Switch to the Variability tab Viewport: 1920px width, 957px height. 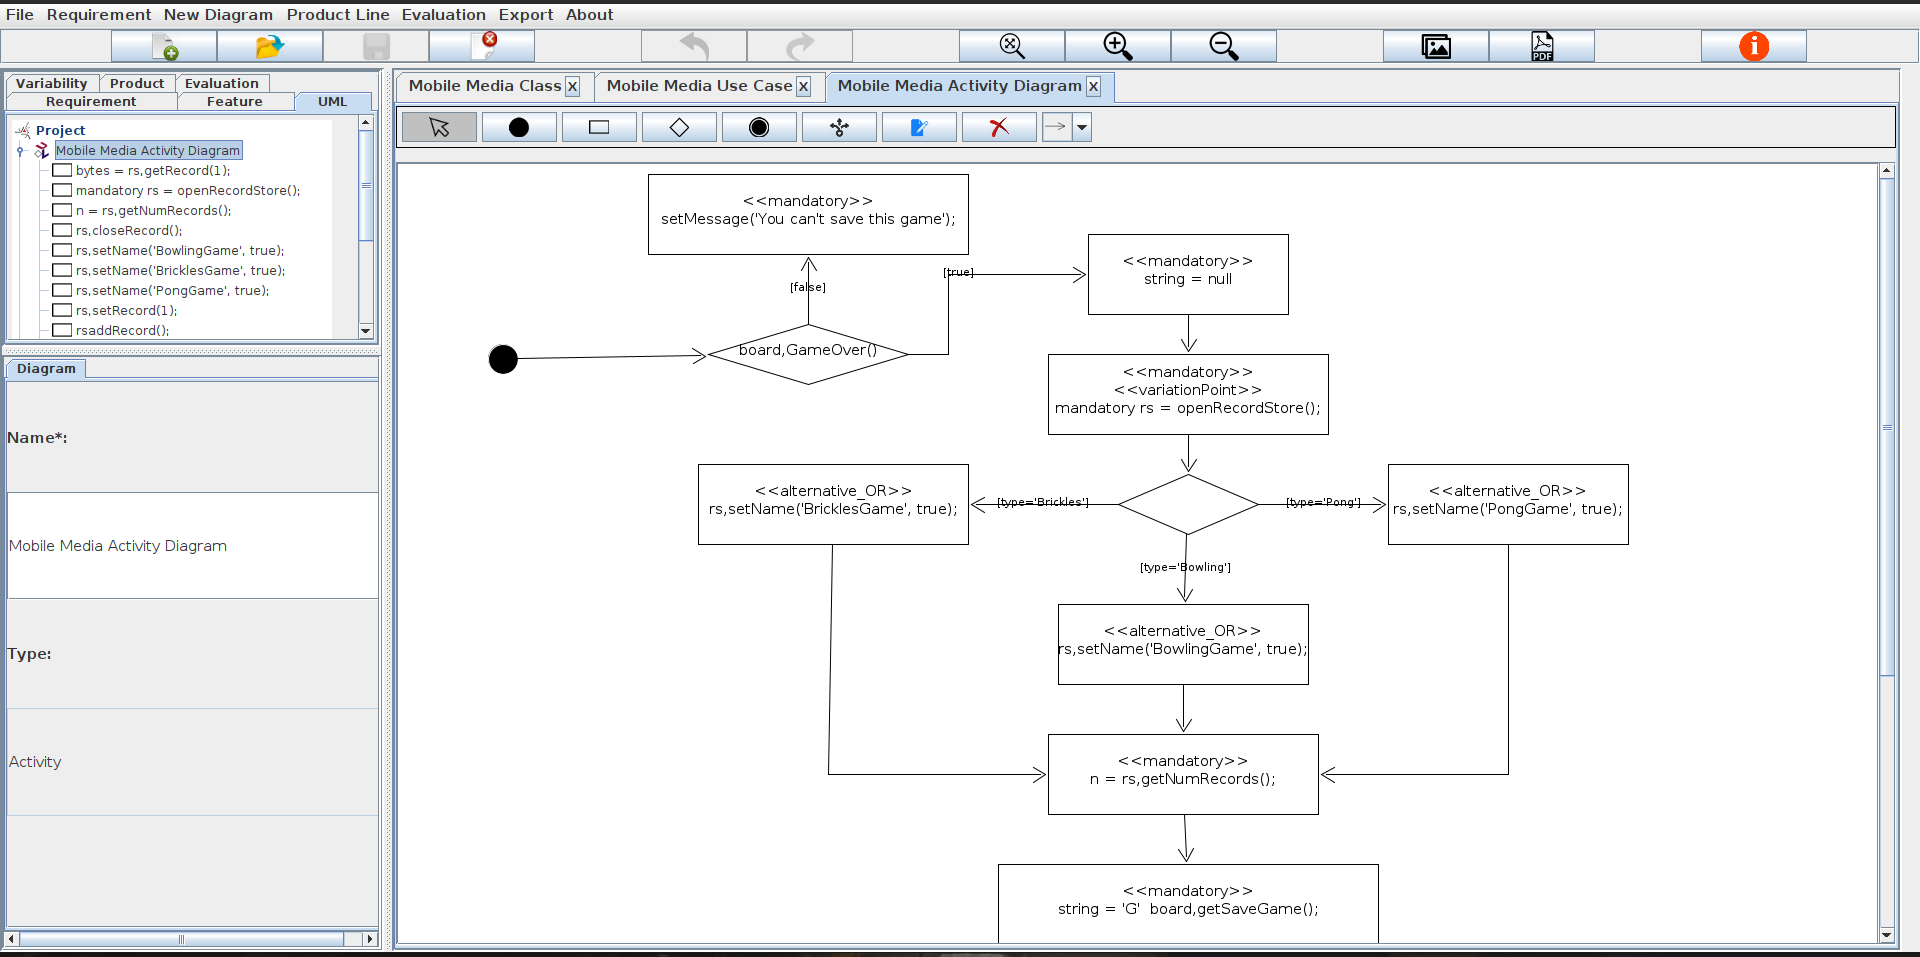[52, 84]
